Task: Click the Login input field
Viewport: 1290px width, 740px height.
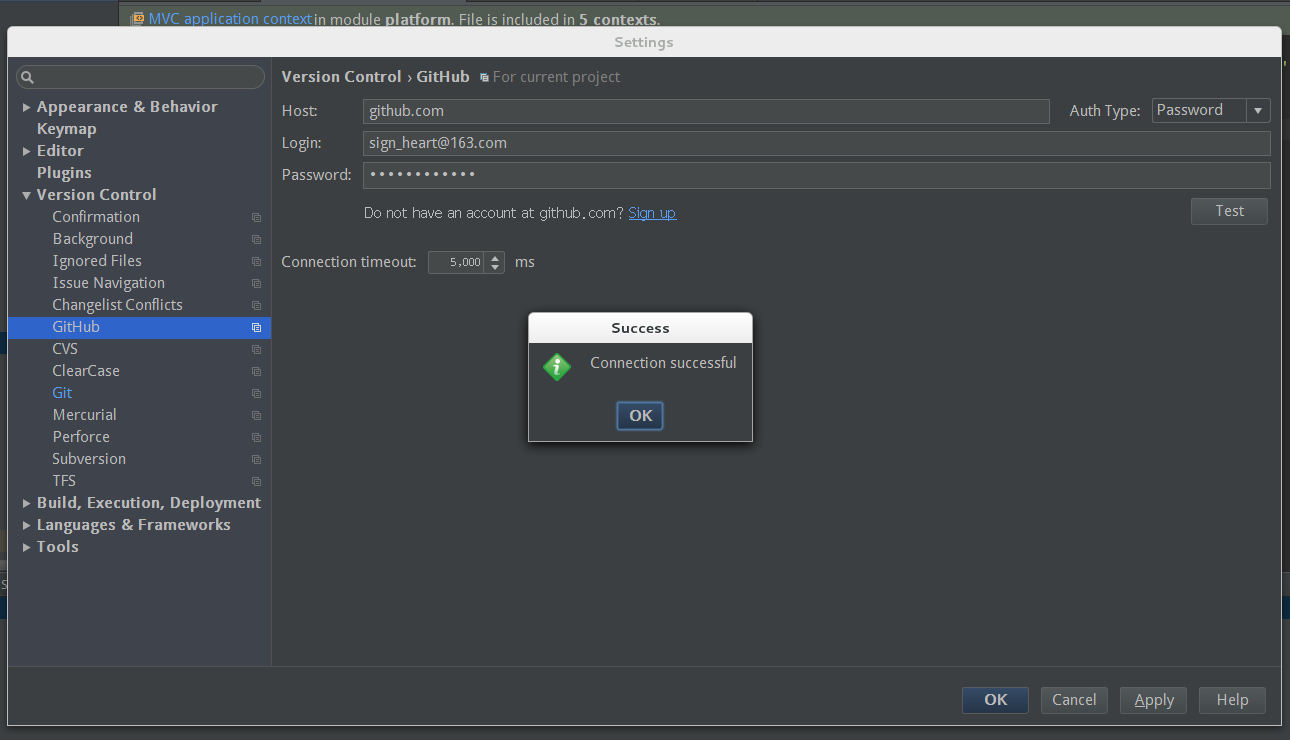Action: click(816, 143)
